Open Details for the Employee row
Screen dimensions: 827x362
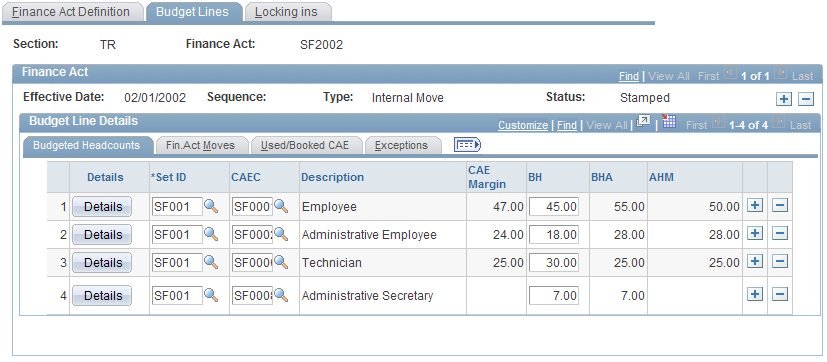tap(102, 207)
